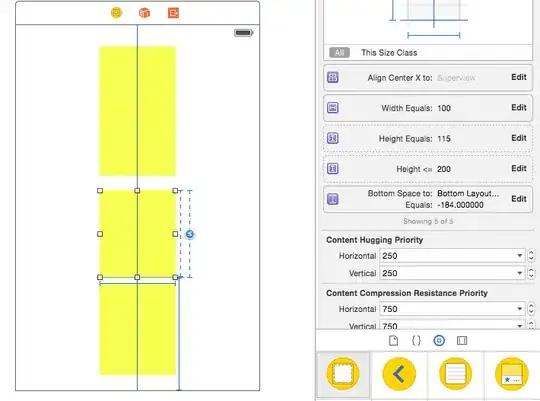
Task: Click Content Hugging Horizontal 250 field
Action: point(452,256)
